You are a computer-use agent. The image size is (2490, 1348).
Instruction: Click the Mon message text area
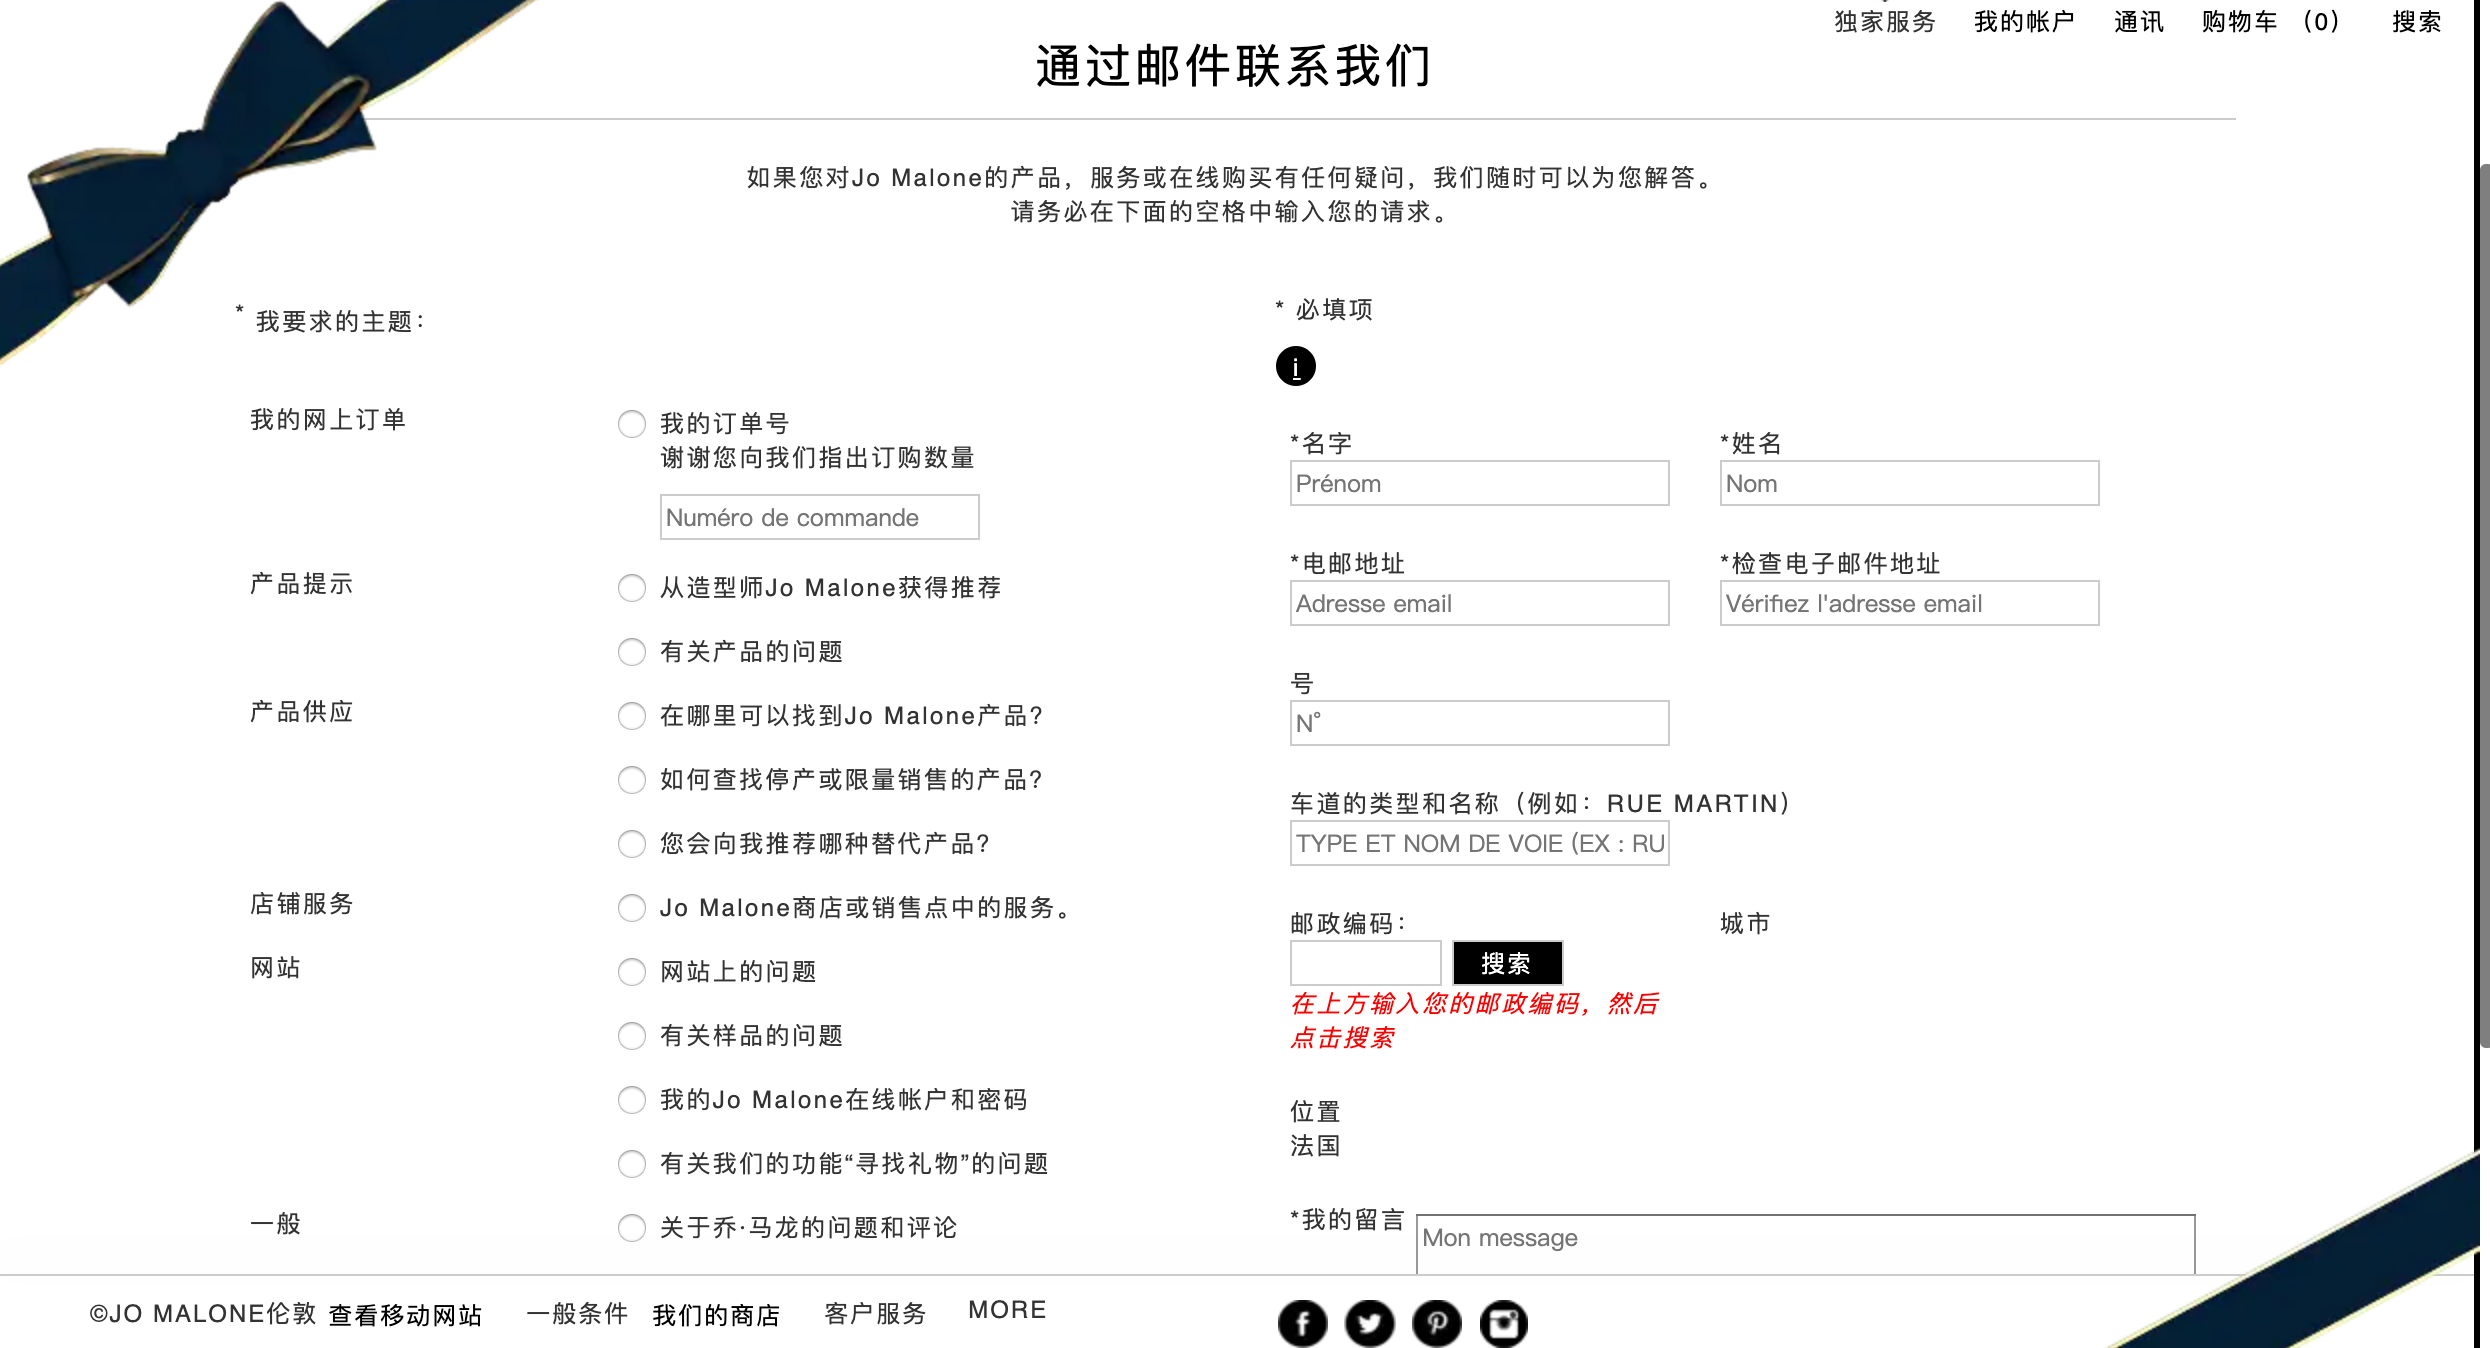click(x=1805, y=1244)
